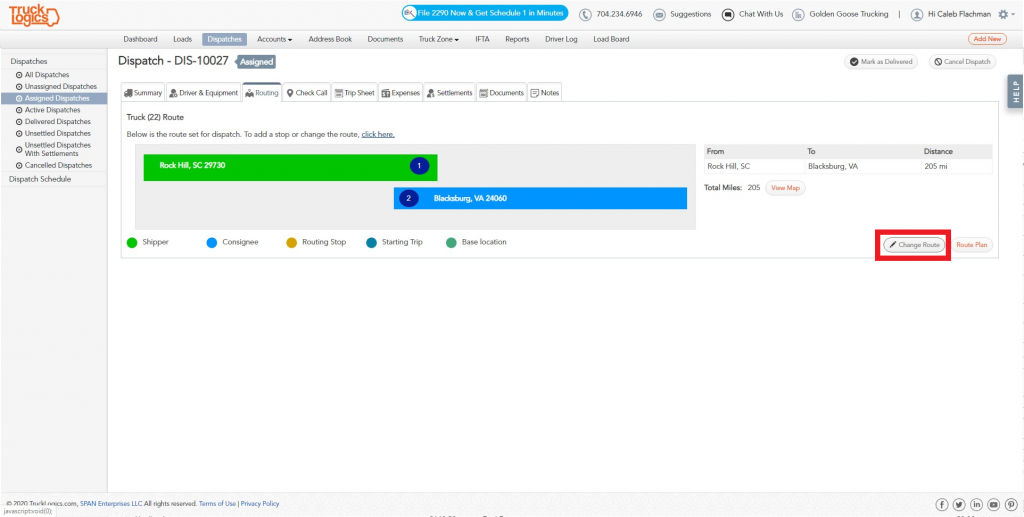Click the green Shipper legend dot

pyautogui.click(x=132, y=243)
